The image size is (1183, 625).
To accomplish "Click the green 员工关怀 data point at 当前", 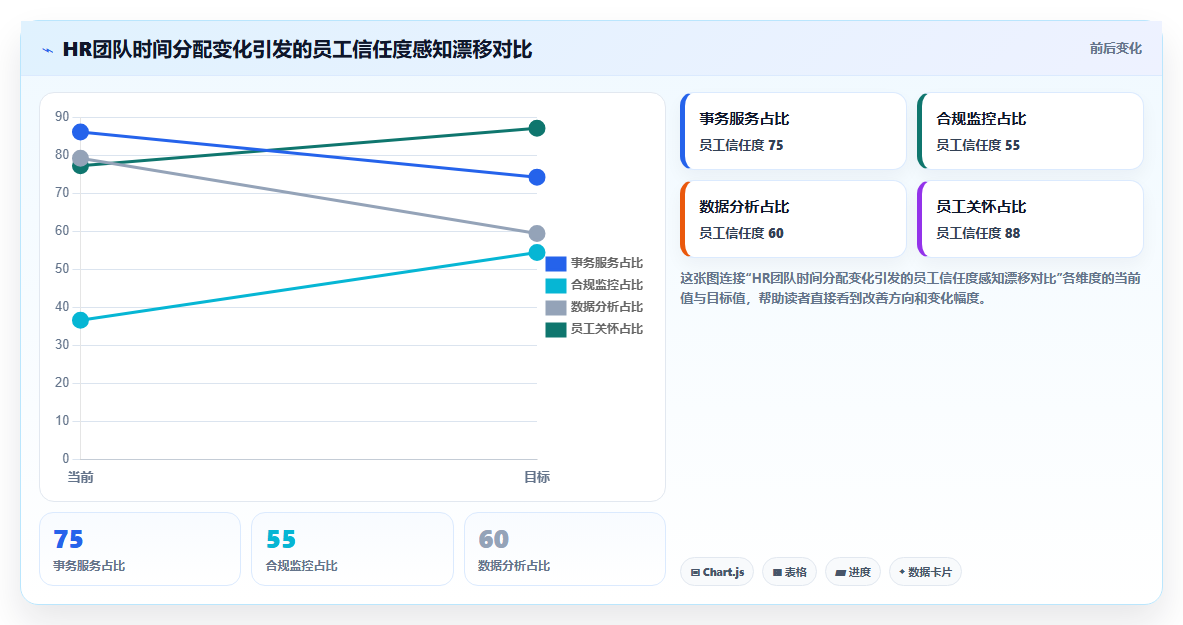I will 81,167.
